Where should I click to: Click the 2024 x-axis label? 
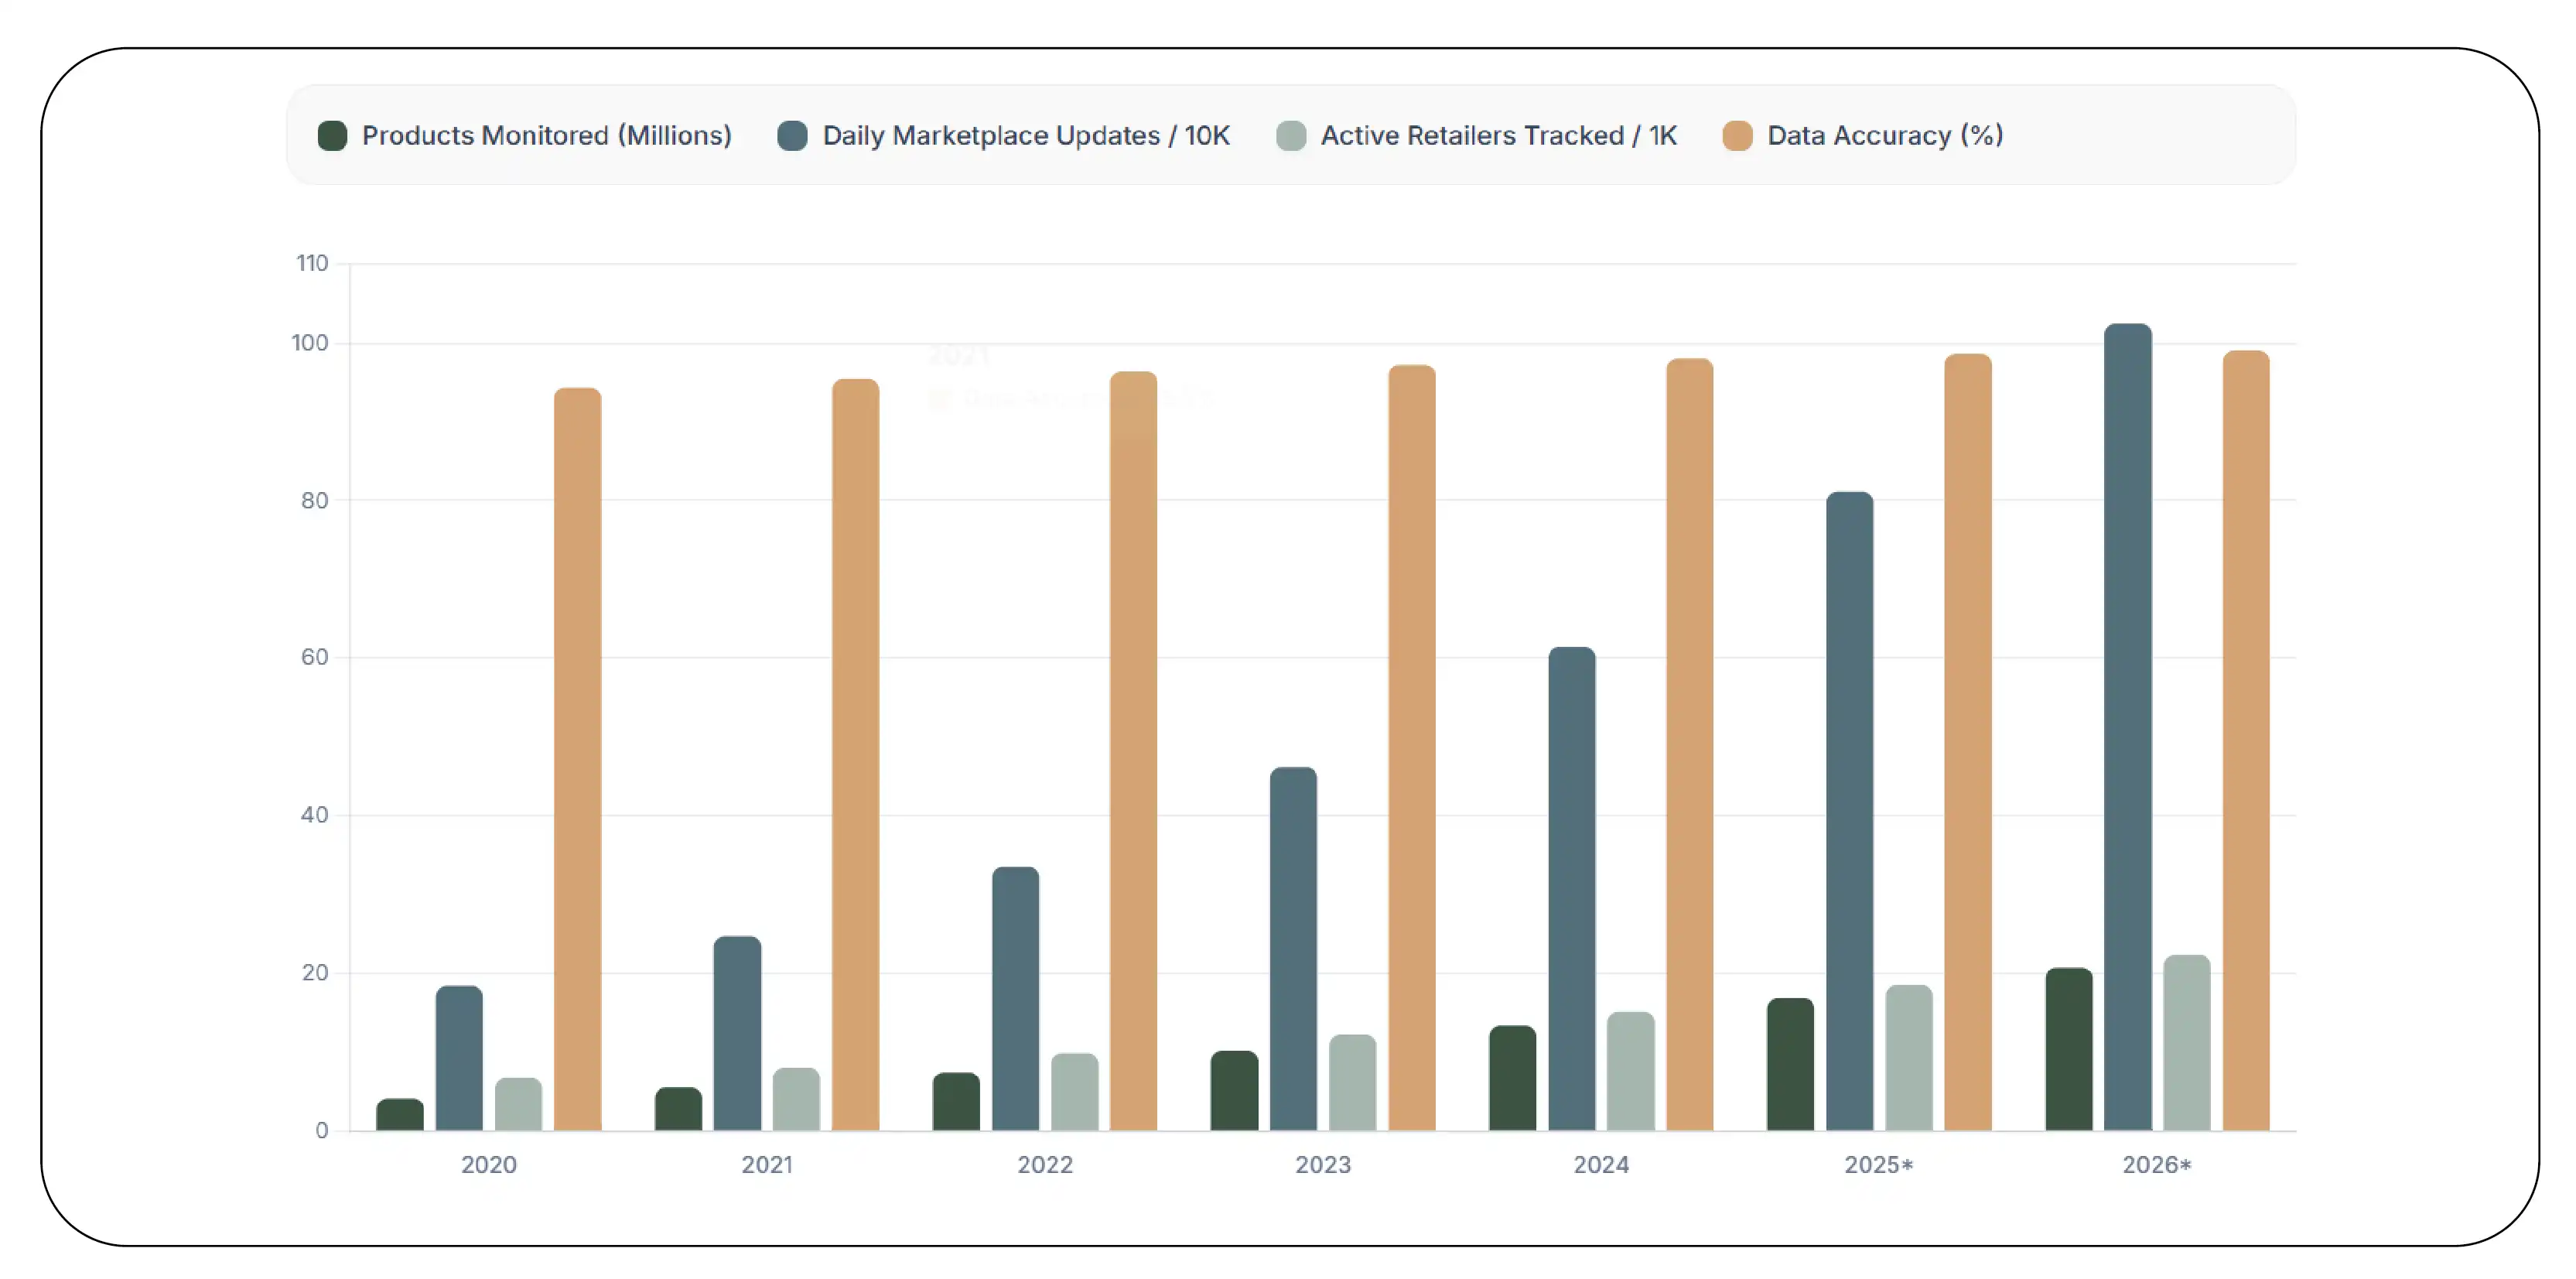[x=1600, y=1165]
